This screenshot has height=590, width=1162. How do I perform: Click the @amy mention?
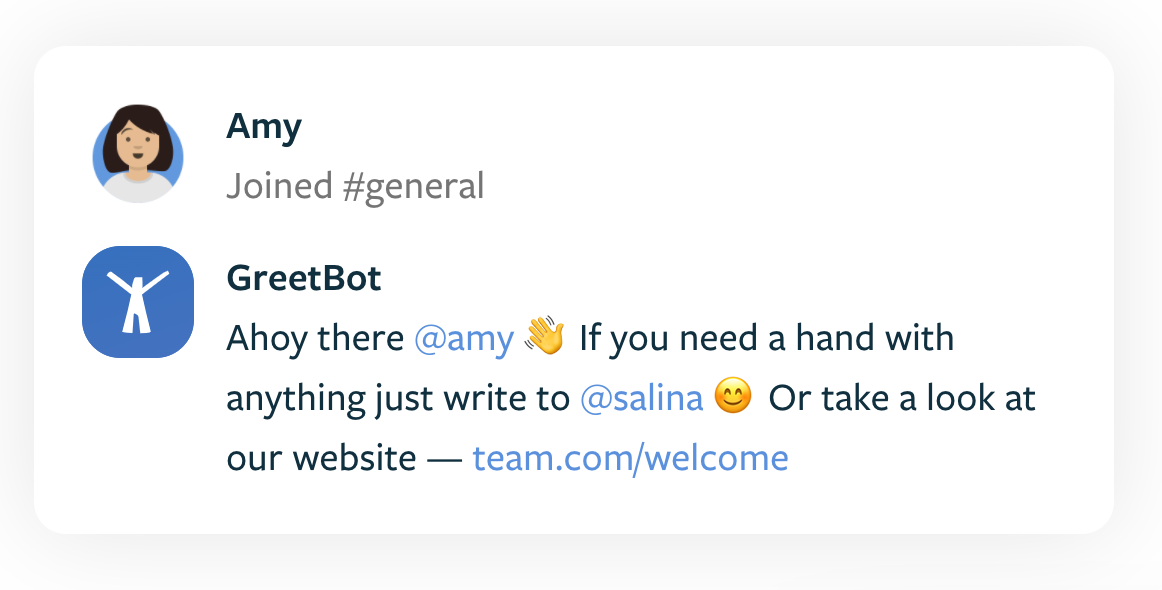point(464,339)
